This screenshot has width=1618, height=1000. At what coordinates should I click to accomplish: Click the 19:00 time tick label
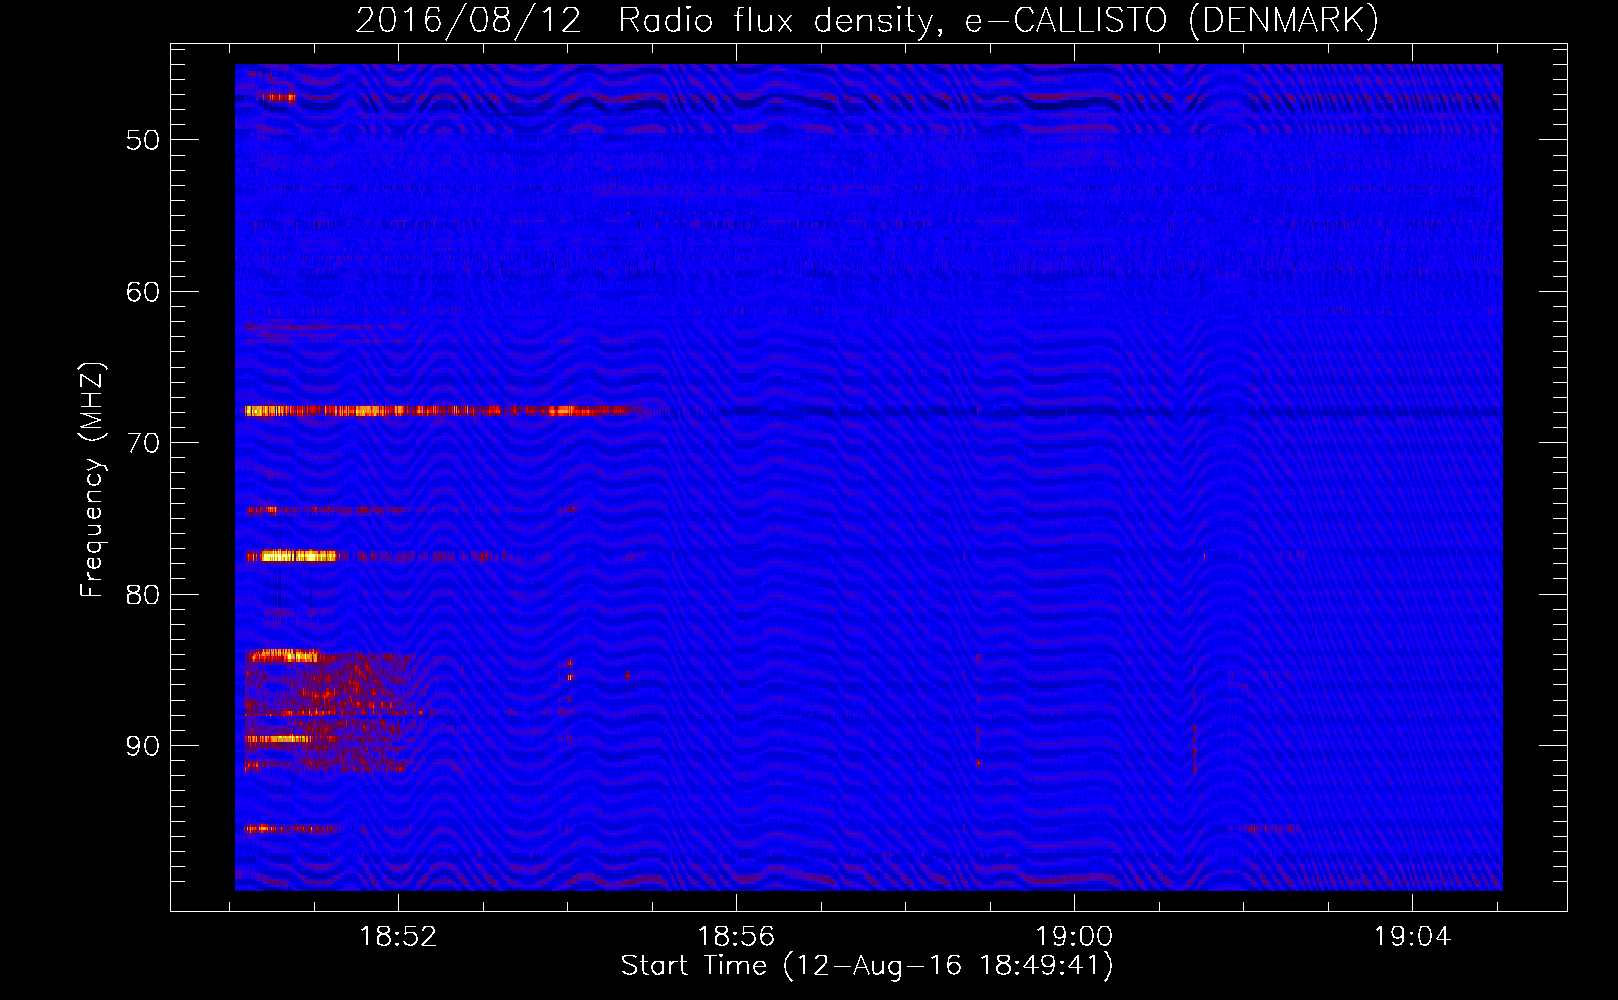1074,937
